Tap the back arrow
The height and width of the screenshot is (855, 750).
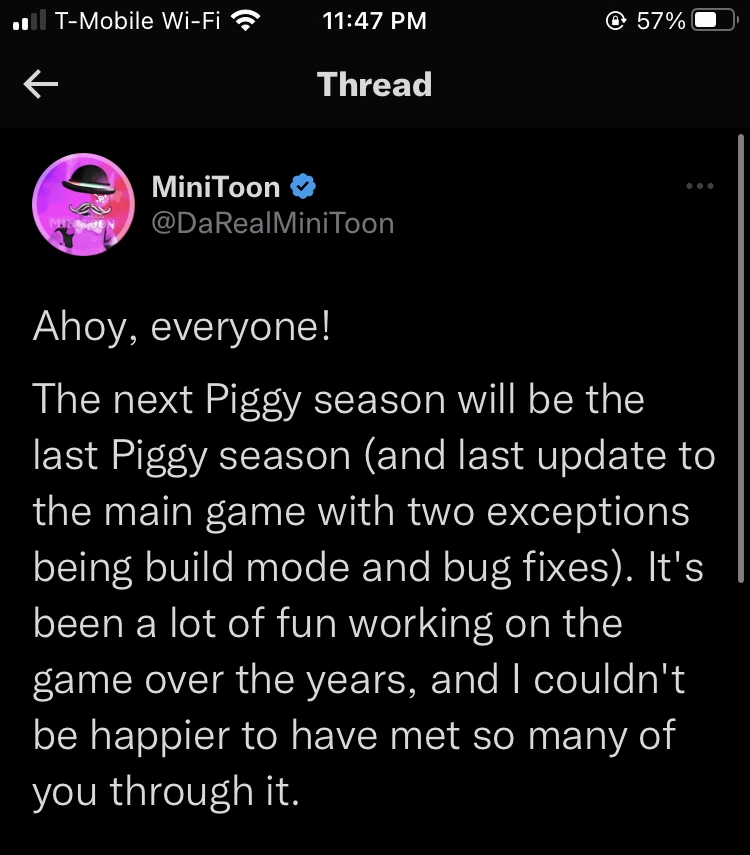point(41,86)
